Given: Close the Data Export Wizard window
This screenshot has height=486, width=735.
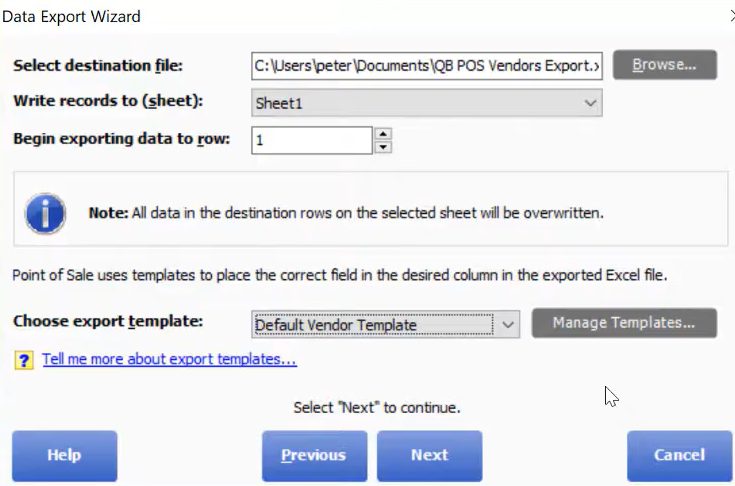Looking at the screenshot, I should click(732, 16).
